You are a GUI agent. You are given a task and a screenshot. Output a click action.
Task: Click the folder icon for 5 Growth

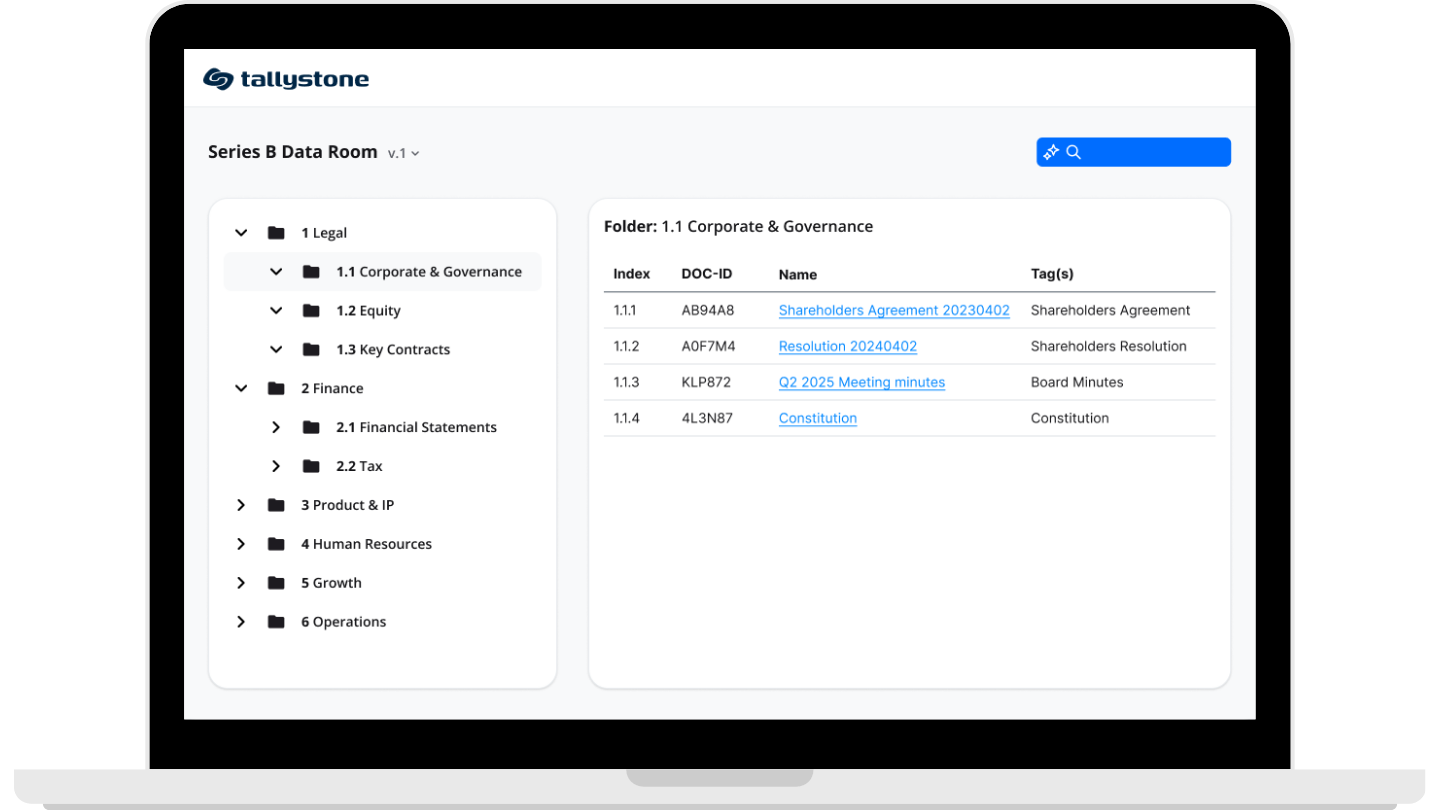click(x=276, y=583)
